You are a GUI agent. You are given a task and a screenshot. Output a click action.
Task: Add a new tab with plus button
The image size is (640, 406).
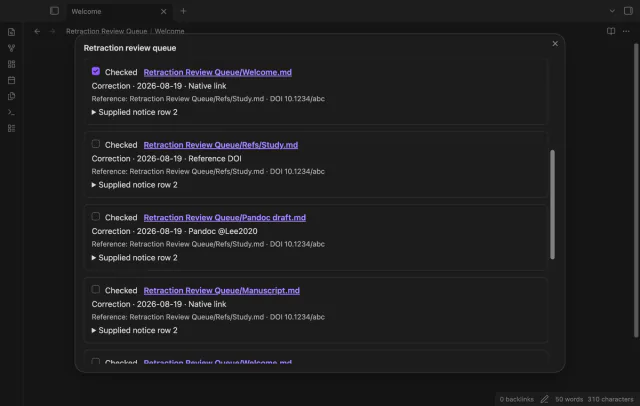[183, 11]
